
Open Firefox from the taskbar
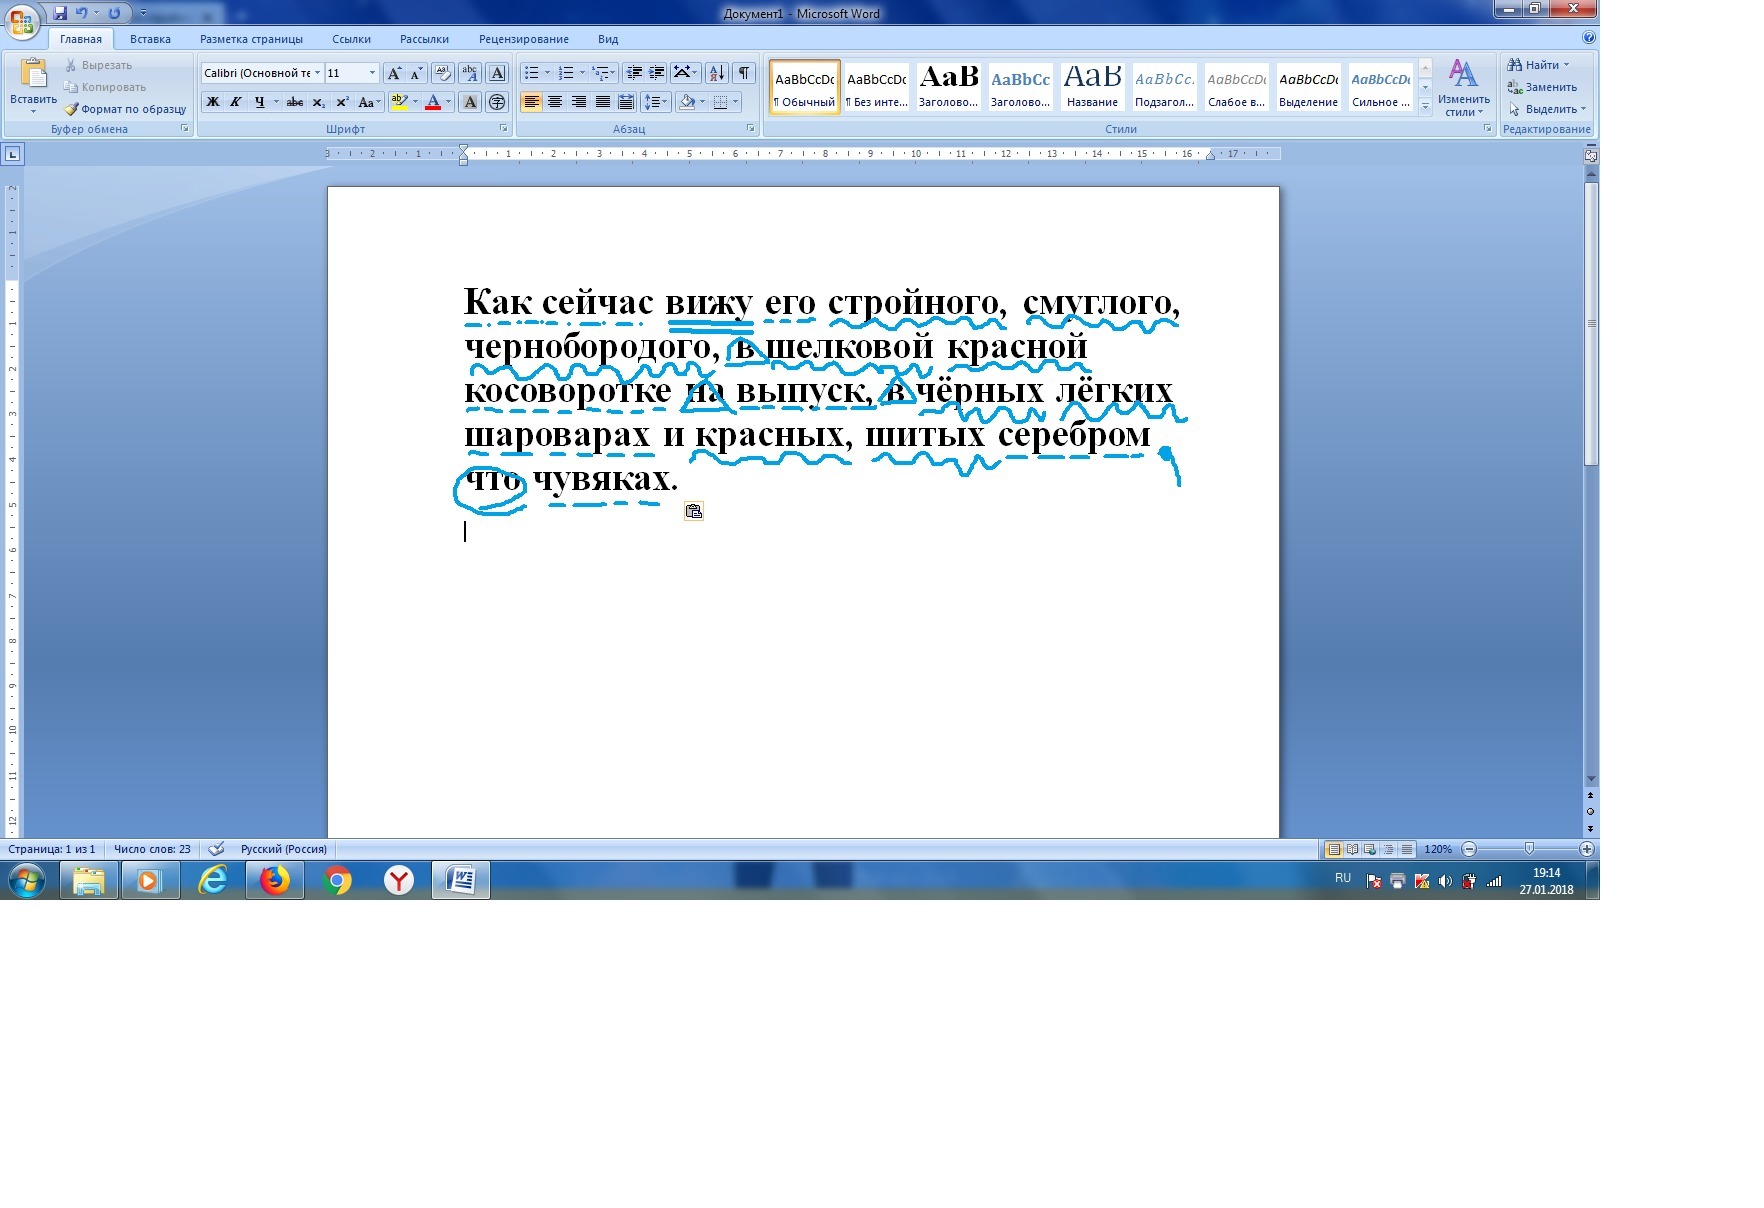tap(274, 880)
